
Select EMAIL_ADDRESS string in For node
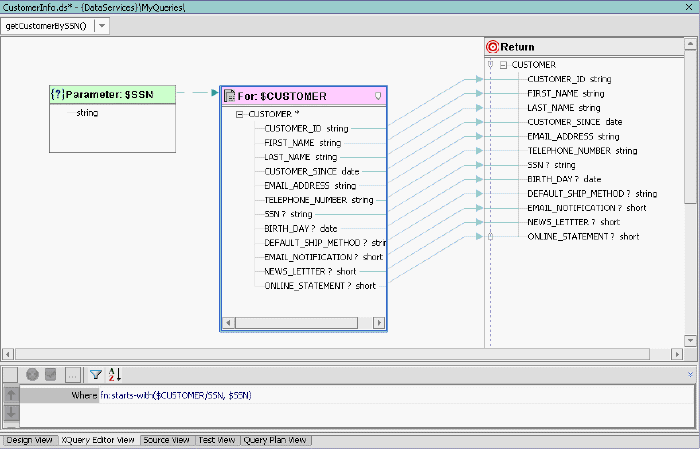[310, 186]
